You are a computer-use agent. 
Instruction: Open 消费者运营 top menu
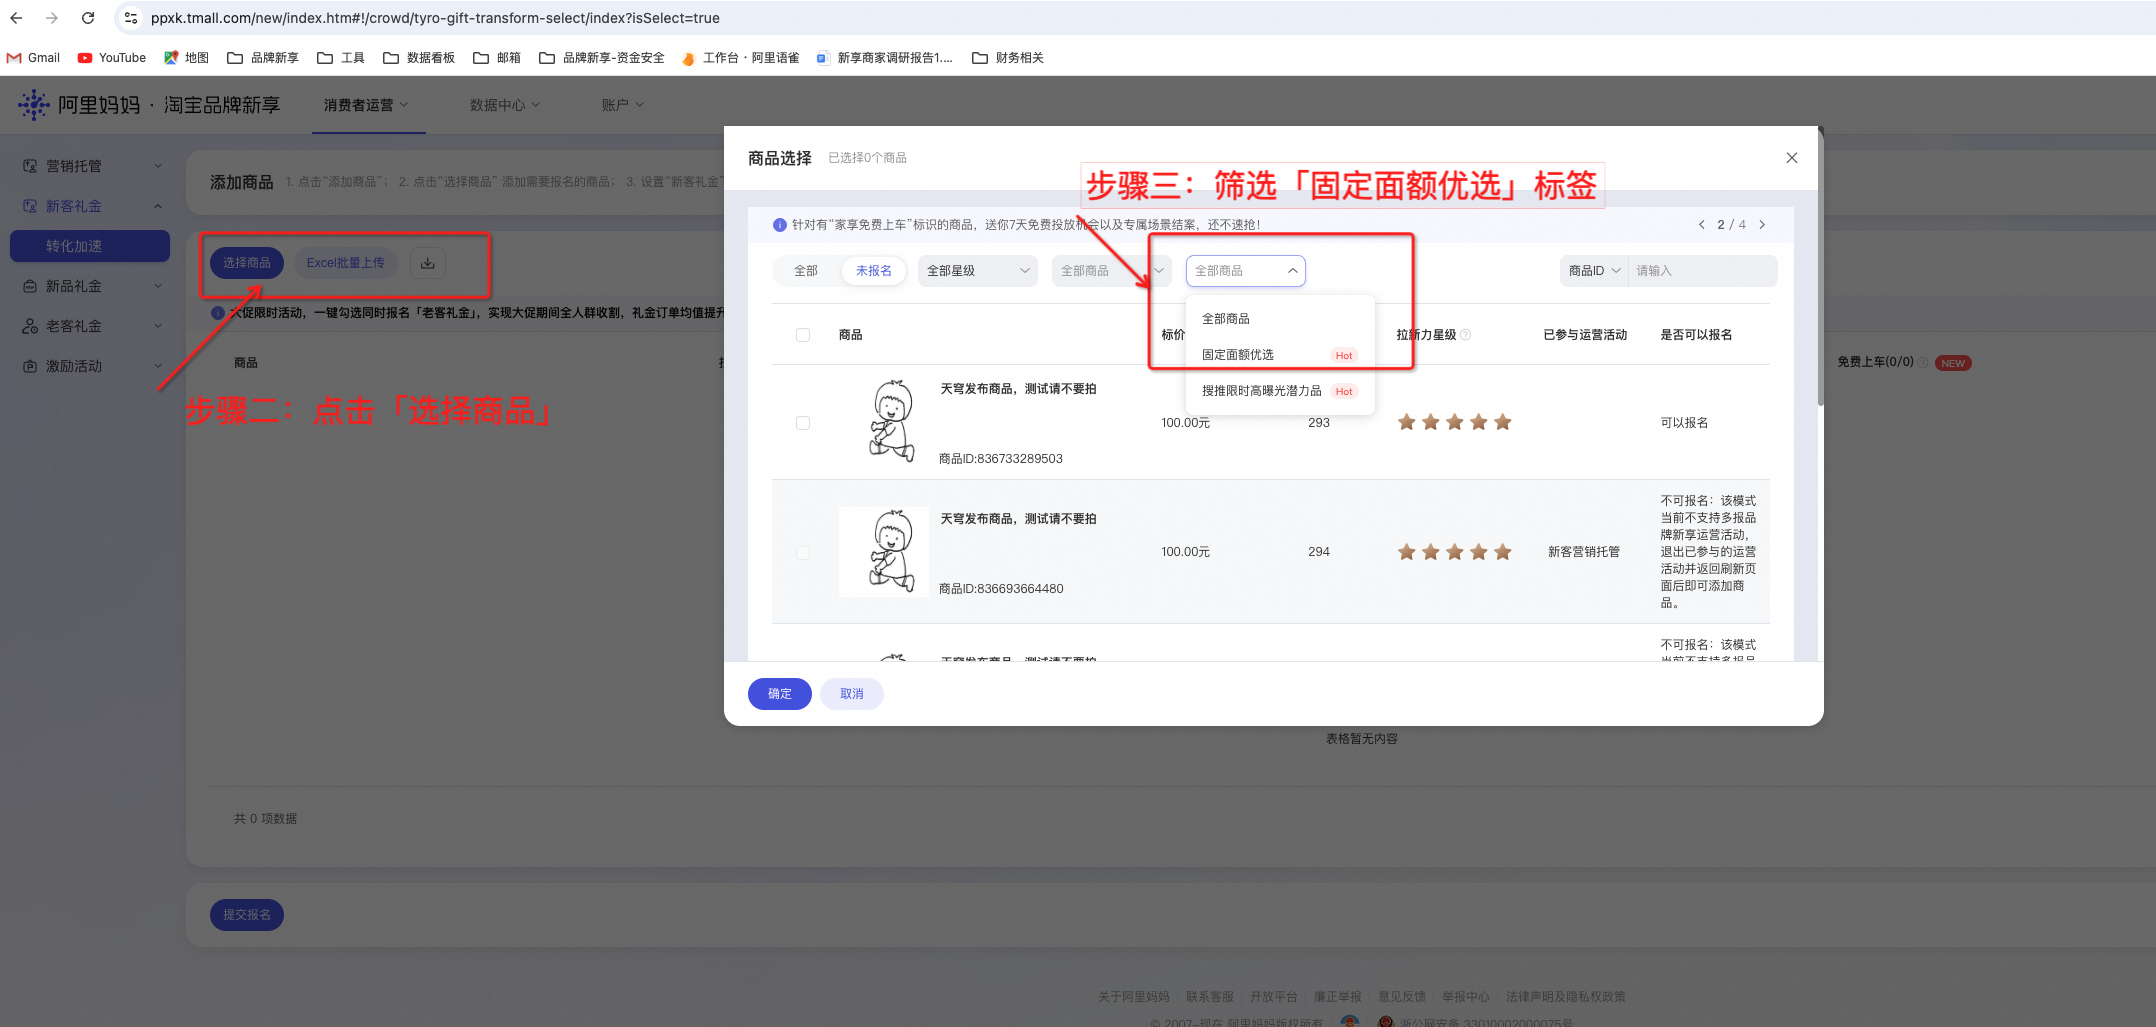(x=366, y=105)
